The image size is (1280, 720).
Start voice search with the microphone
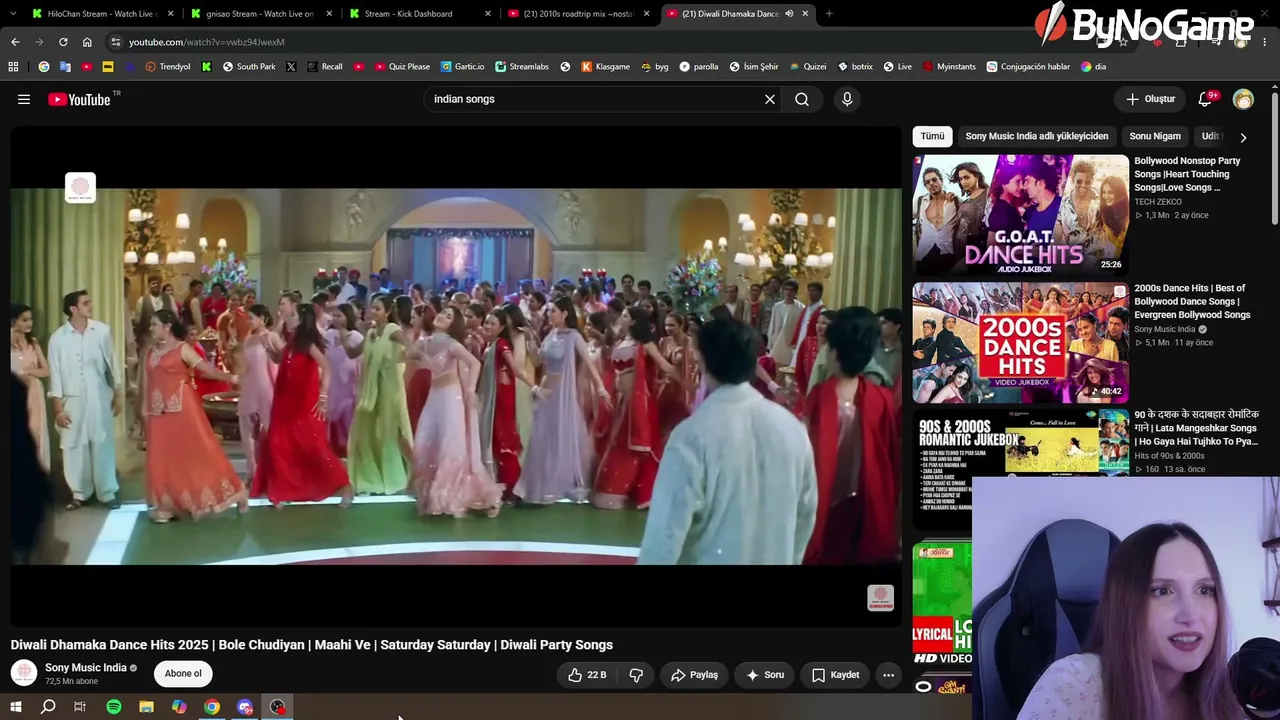(x=847, y=99)
